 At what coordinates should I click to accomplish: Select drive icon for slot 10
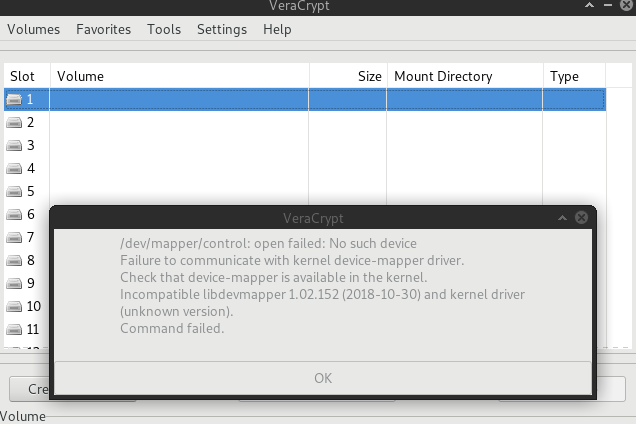pyautogui.click(x=14, y=306)
